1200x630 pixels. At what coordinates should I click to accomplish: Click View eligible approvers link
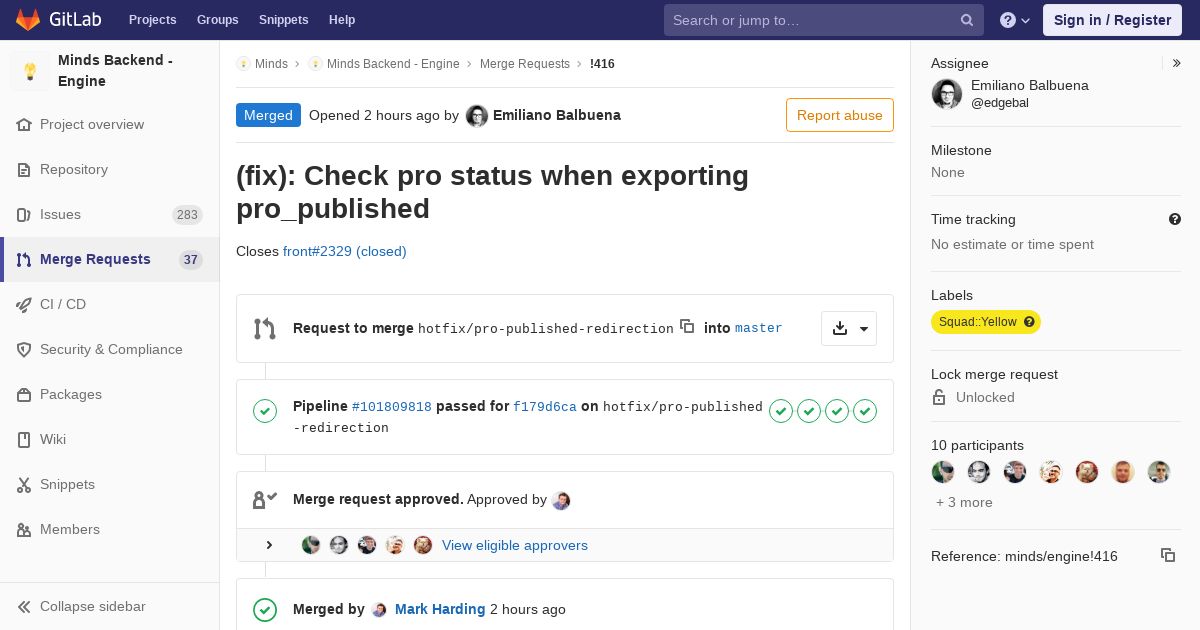(x=515, y=546)
